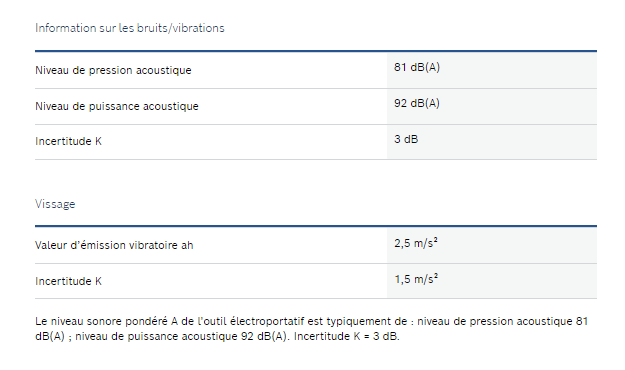Click the heading Information sur les bruits/vibrations

tap(130, 28)
